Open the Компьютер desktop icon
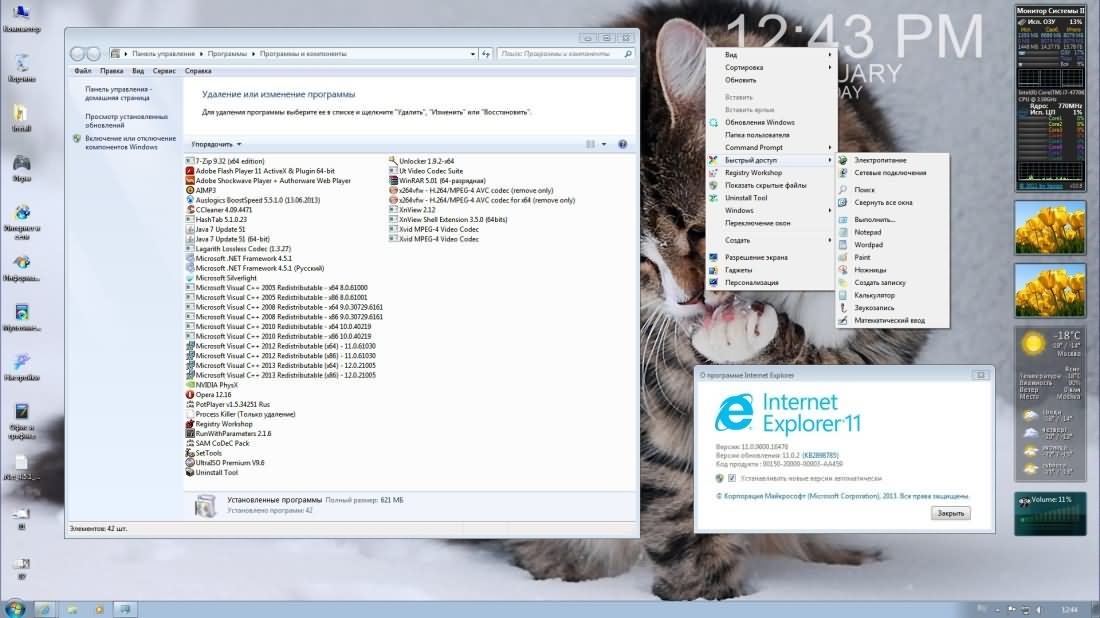The height and width of the screenshot is (618, 1100). [x=21, y=18]
